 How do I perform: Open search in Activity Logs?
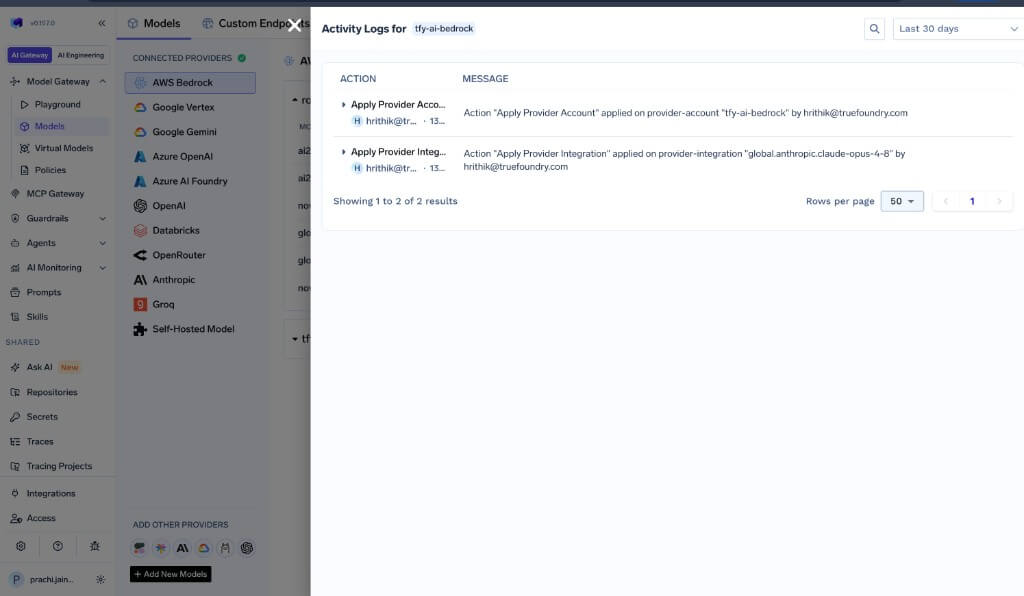point(874,29)
